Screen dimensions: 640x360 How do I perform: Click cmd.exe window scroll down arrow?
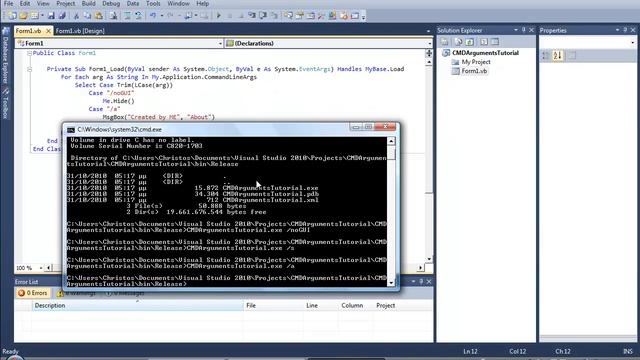391,282
